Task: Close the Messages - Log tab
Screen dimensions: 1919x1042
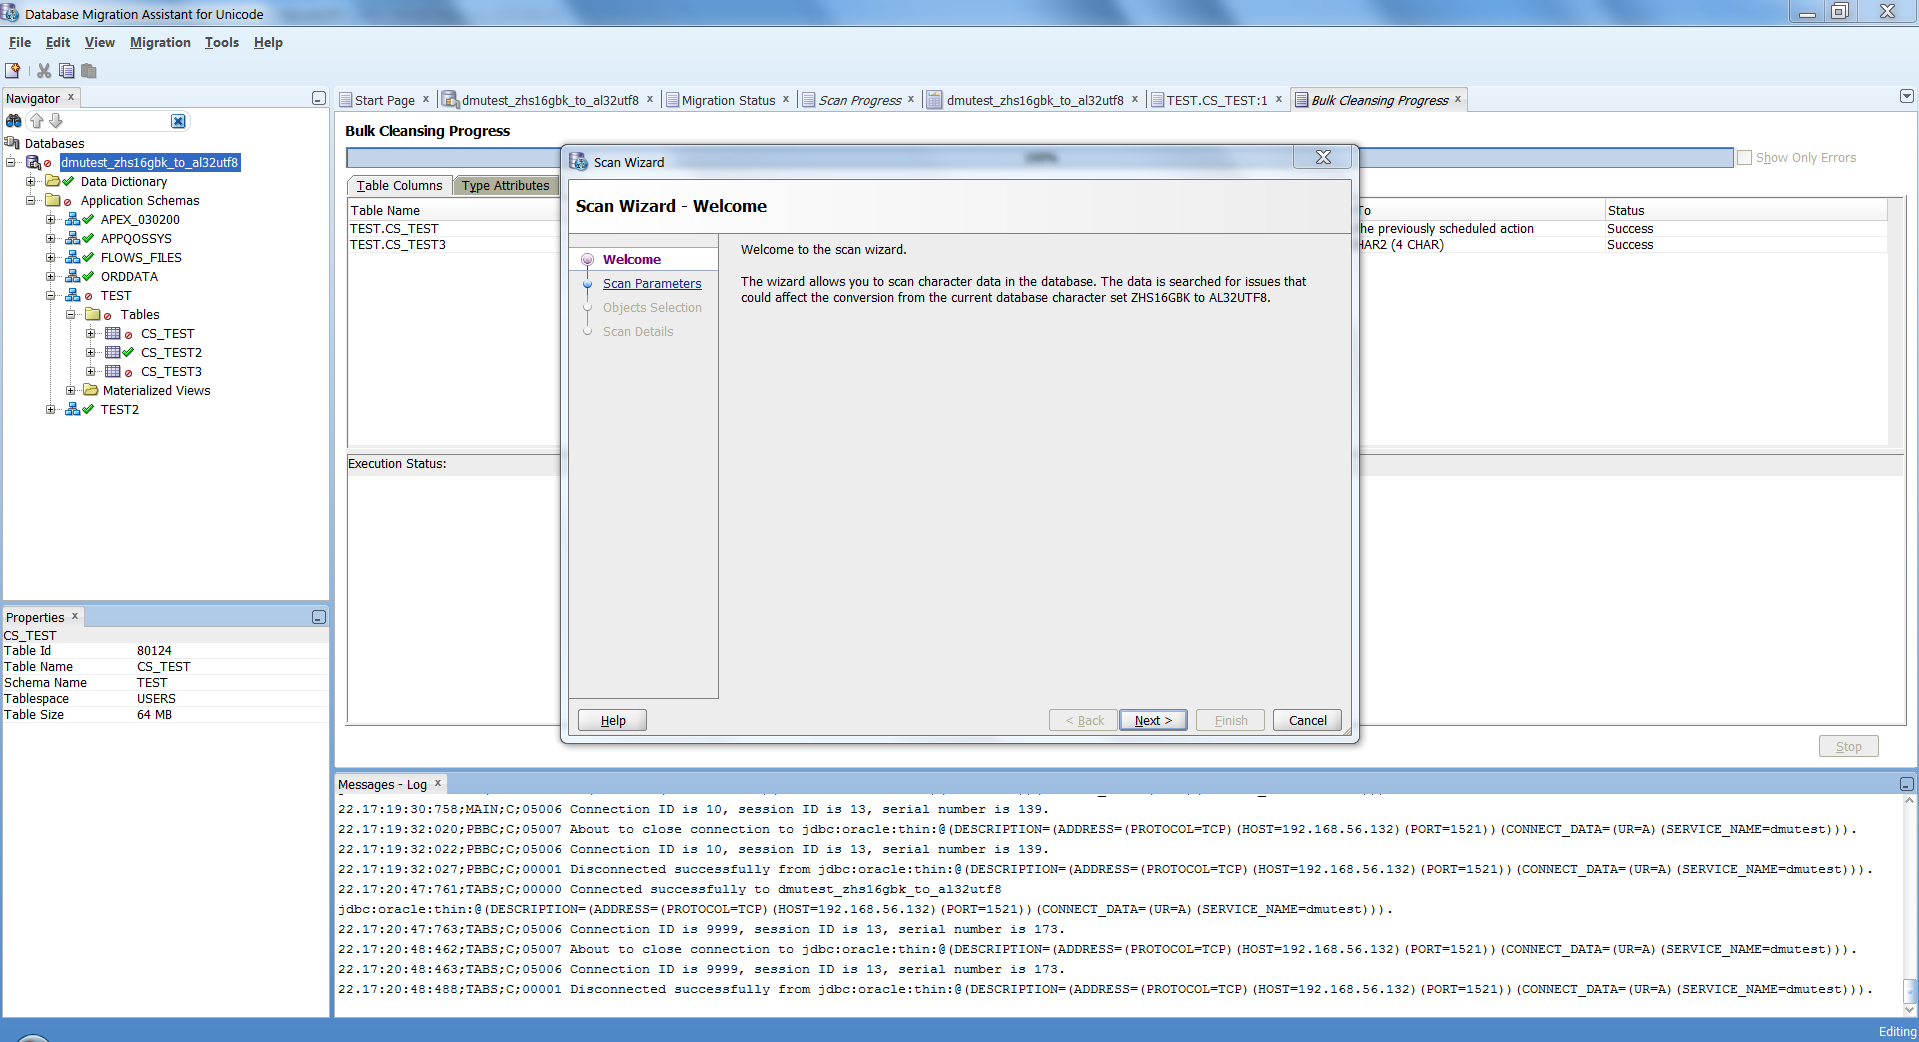Action: click(x=438, y=783)
